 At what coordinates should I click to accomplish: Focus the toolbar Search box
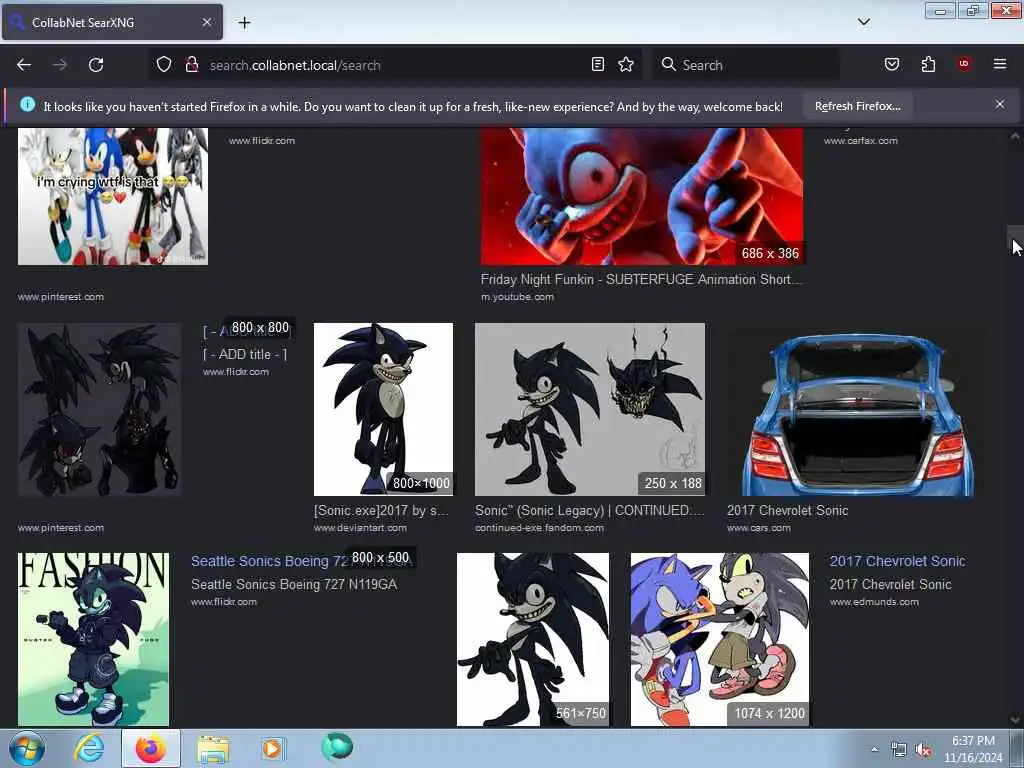(x=744, y=65)
